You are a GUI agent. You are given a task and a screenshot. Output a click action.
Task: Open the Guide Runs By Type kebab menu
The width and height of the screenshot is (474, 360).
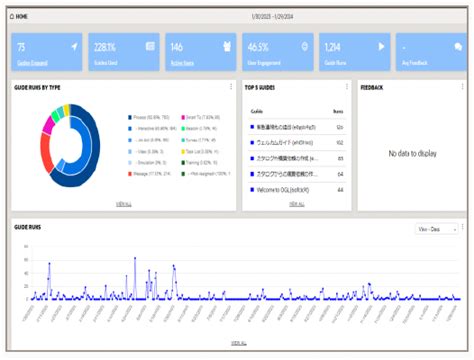coord(231,87)
